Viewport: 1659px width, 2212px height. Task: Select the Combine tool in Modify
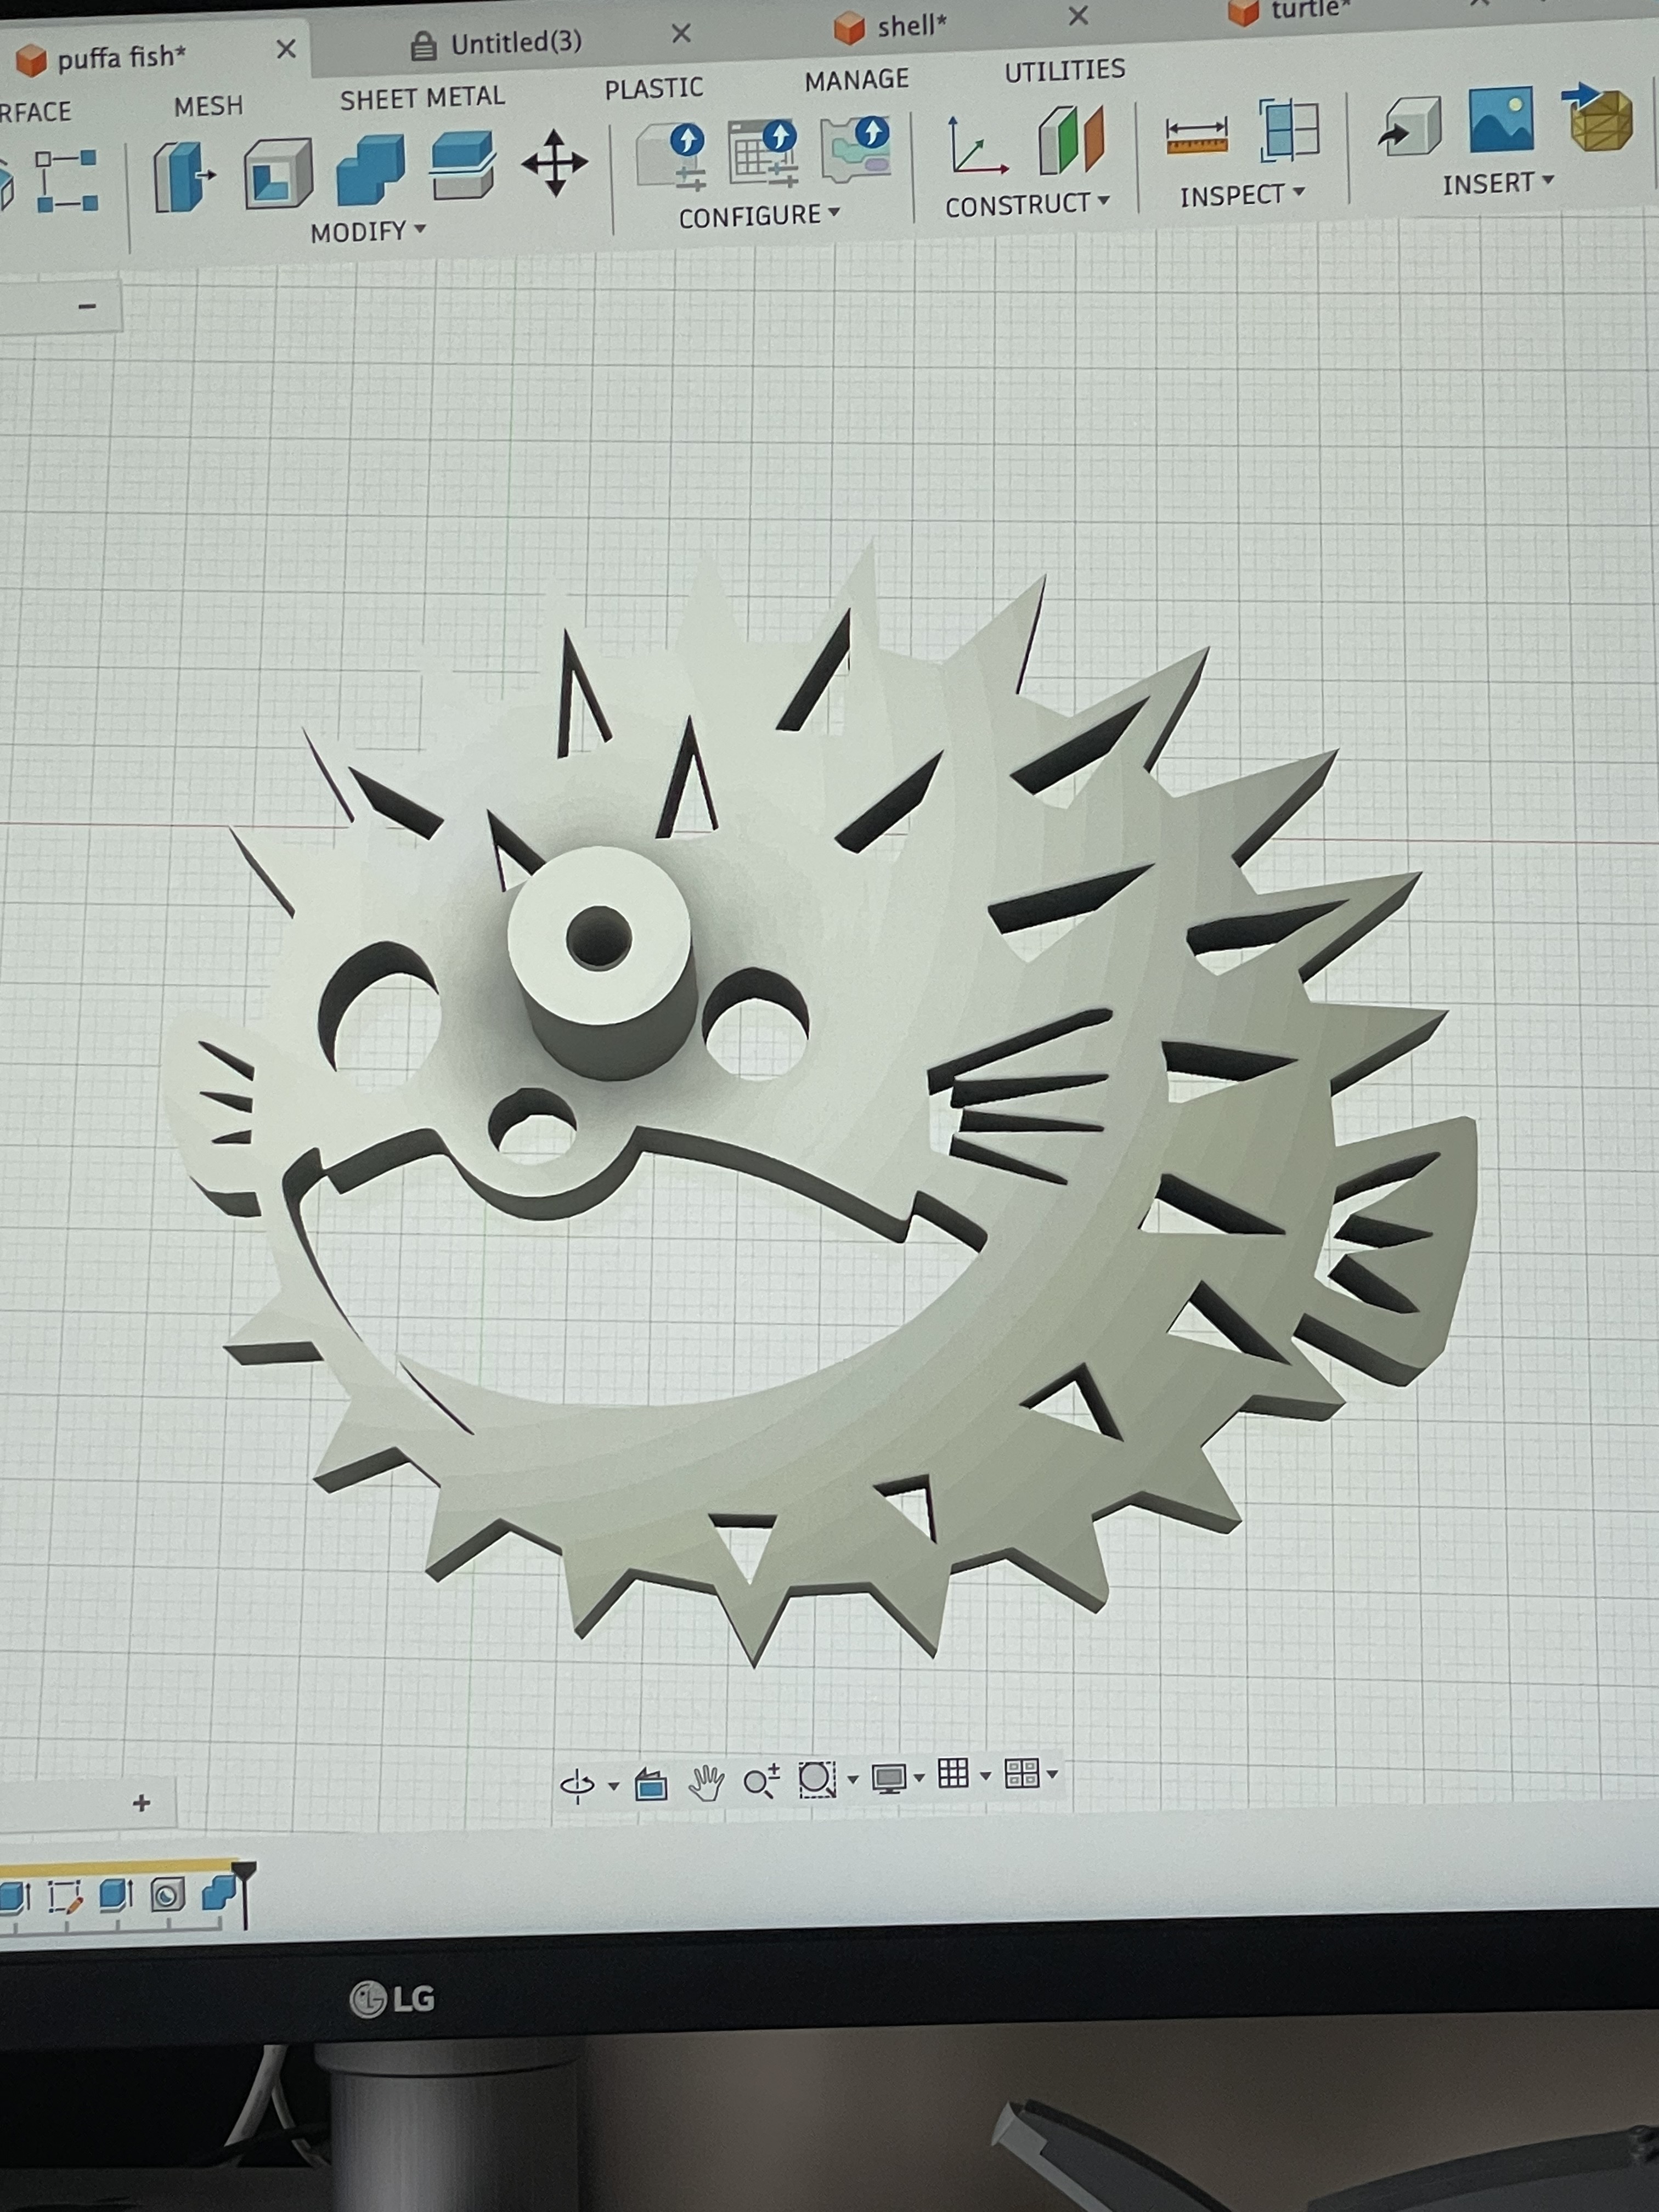(x=370, y=169)
